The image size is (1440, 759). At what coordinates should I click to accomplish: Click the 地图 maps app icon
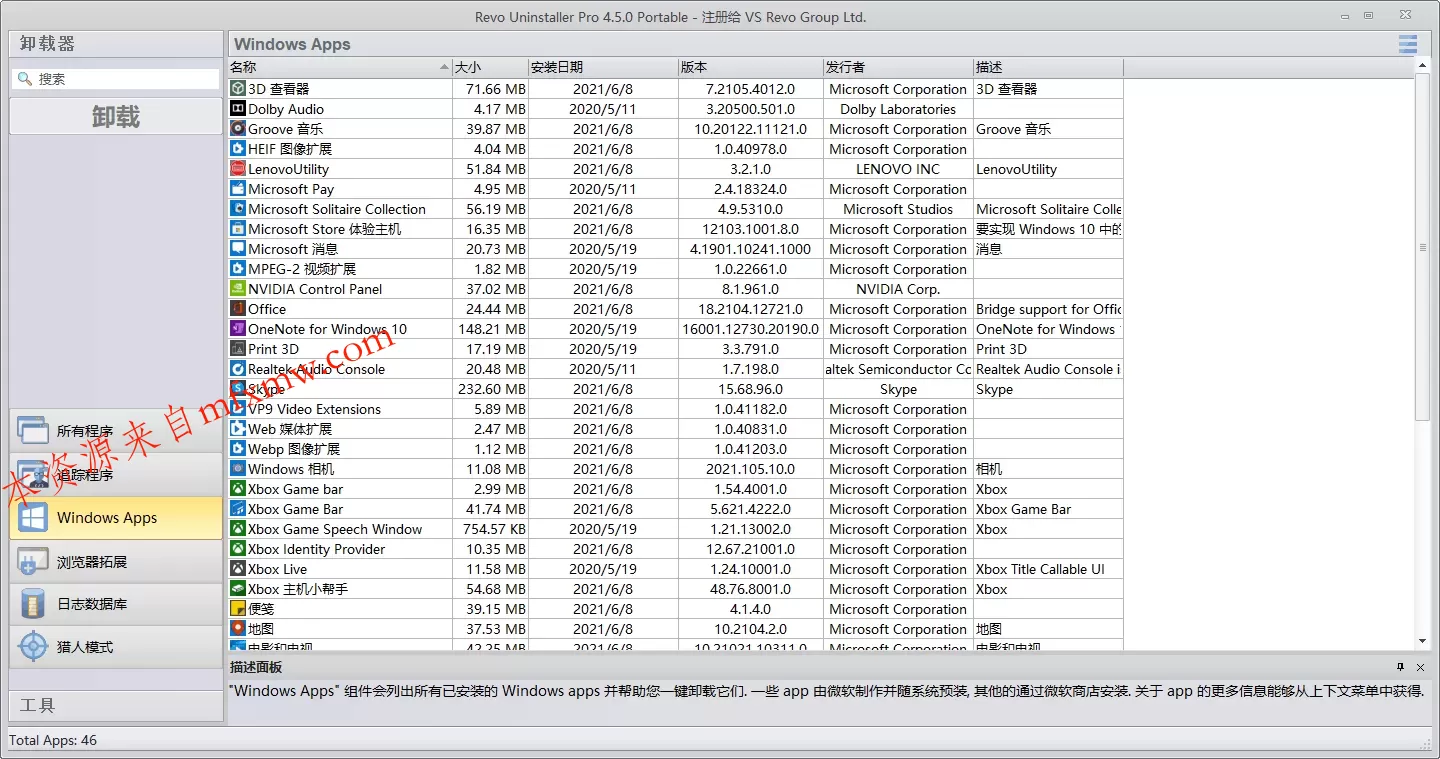(x=238, y=629)
